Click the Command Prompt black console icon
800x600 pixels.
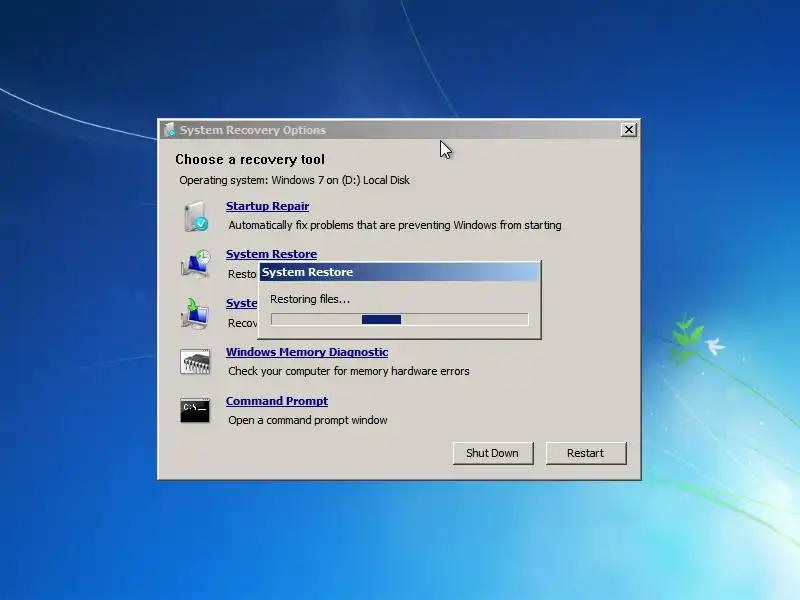195,411
